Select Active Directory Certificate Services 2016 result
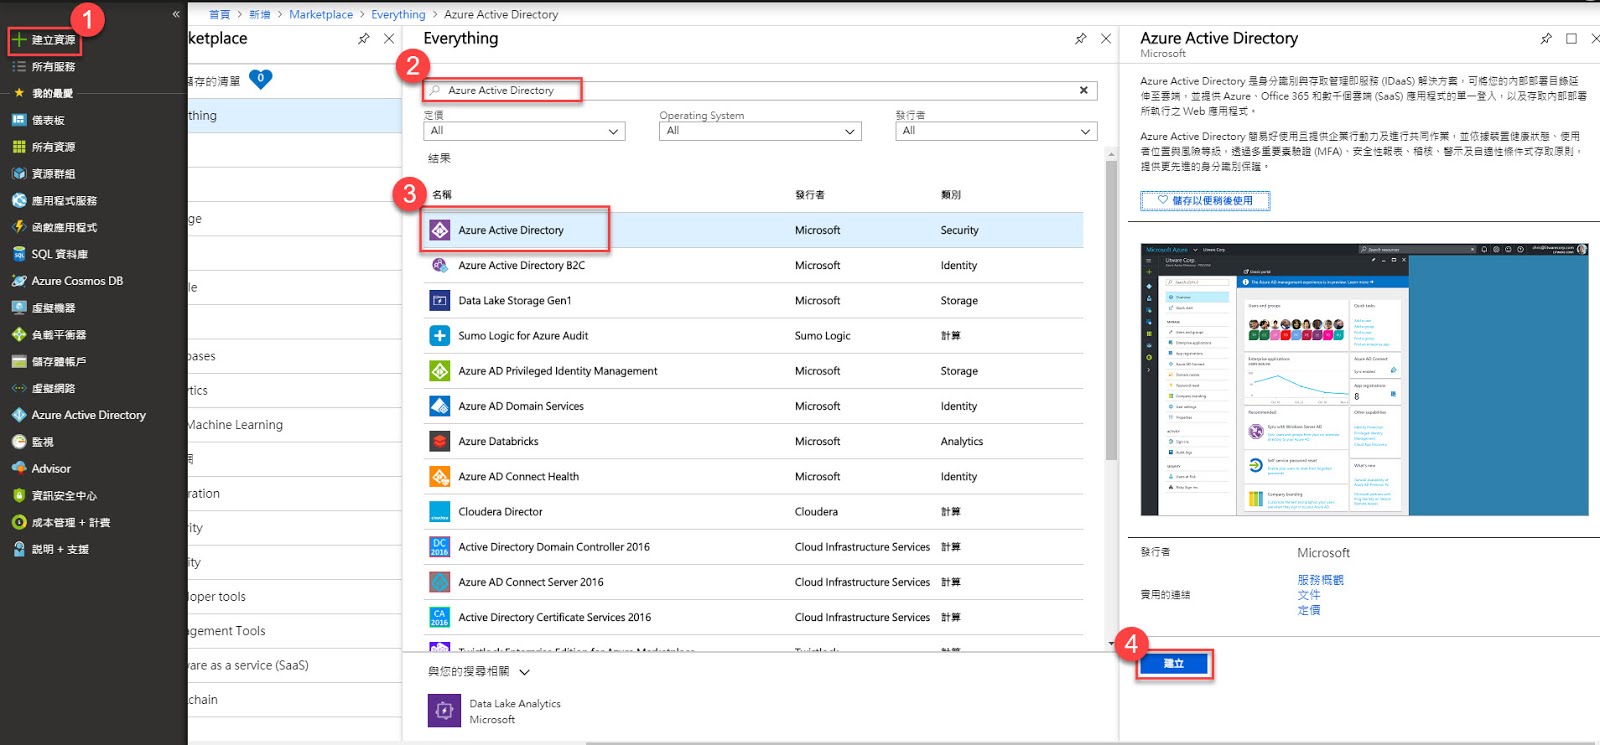 [x=753, y=617]
